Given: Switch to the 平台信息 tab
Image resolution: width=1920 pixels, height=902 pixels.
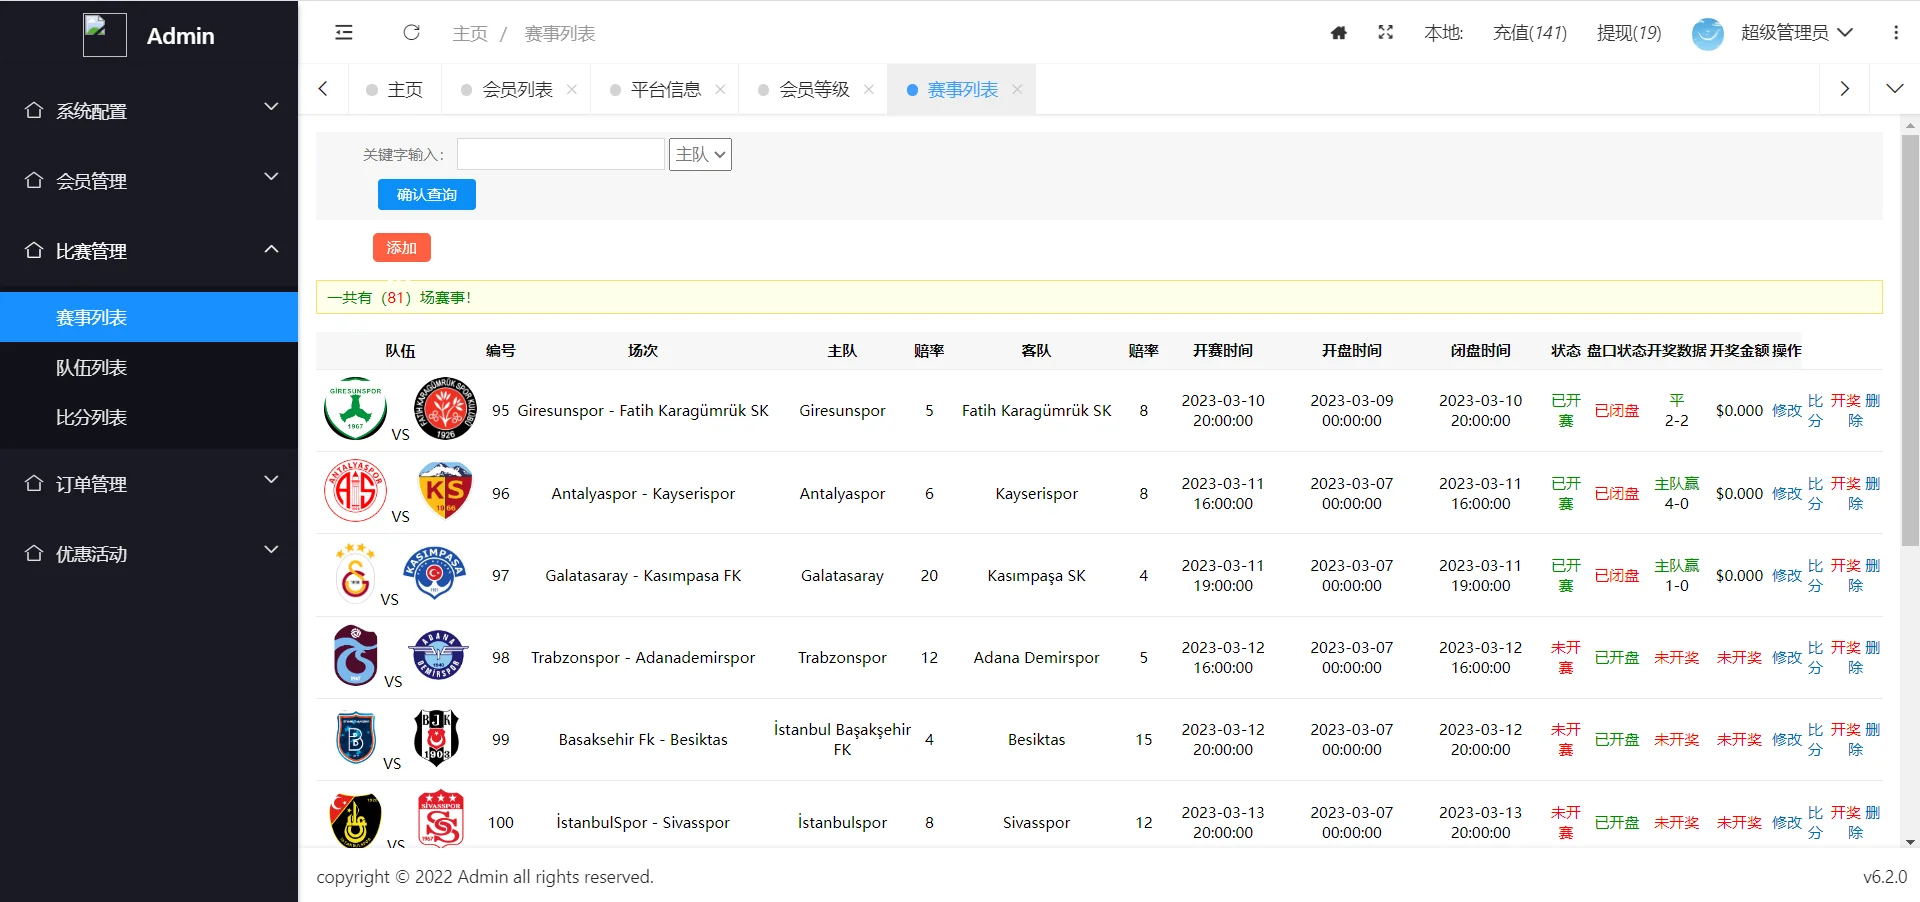Looking at the screenshot, I should click(x=665, y=90).
